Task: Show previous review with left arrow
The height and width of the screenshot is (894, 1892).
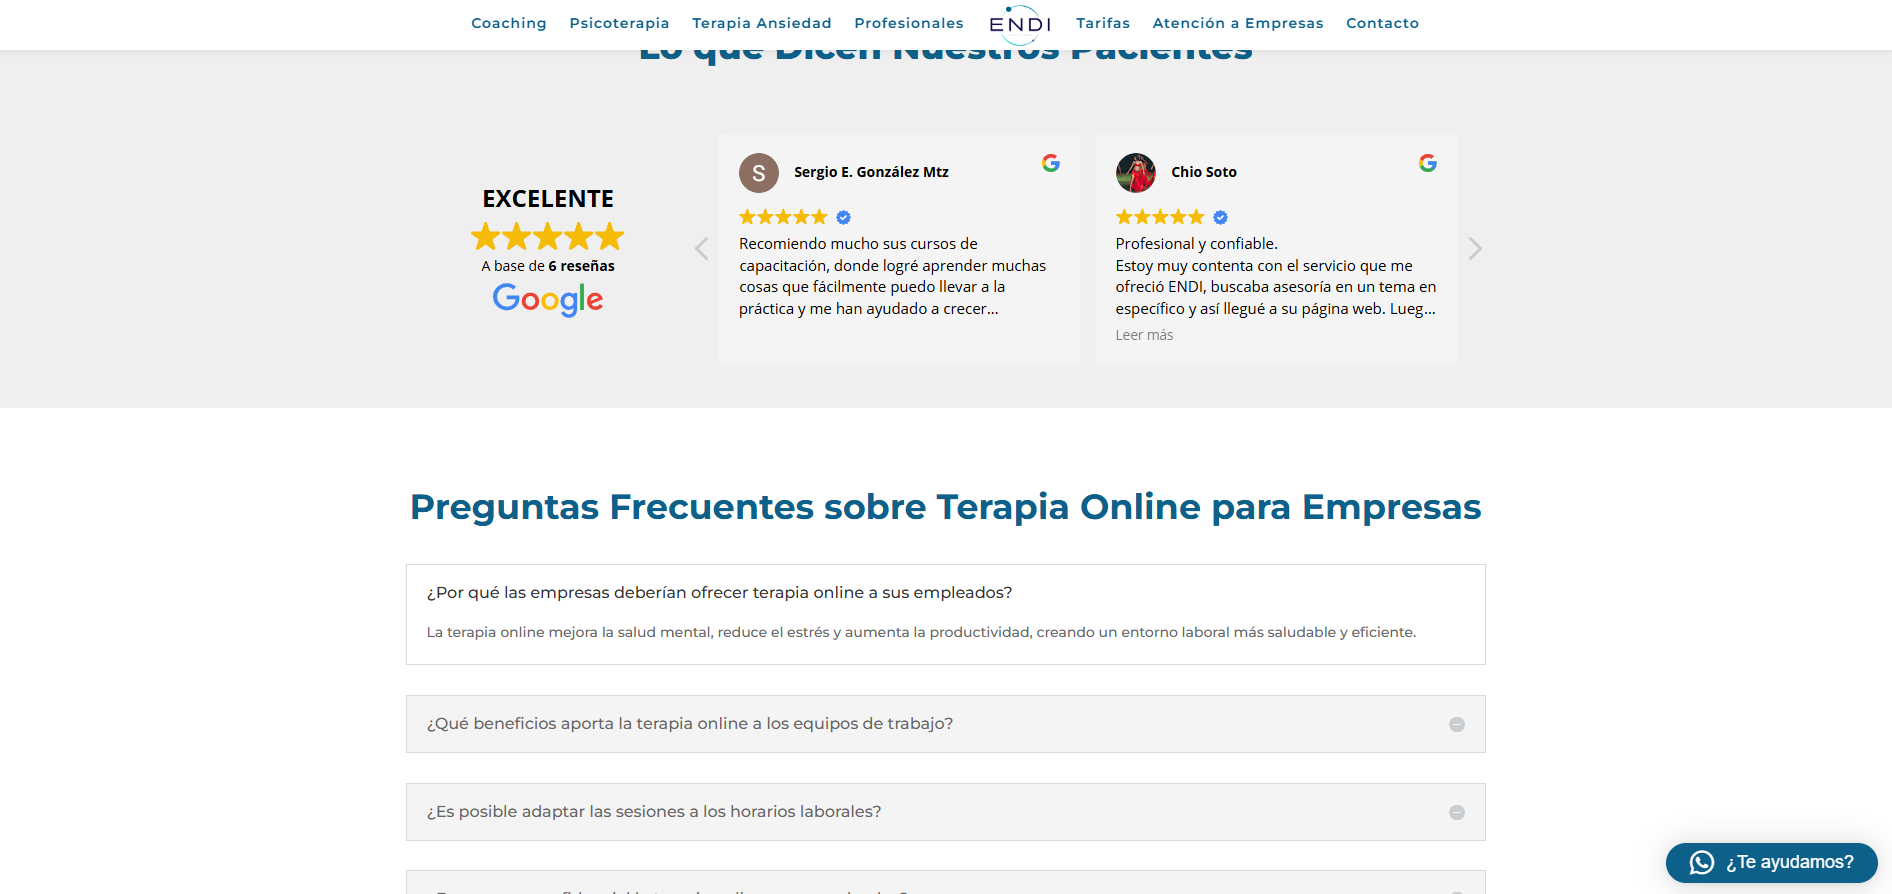Action: (x=701, y=249)
